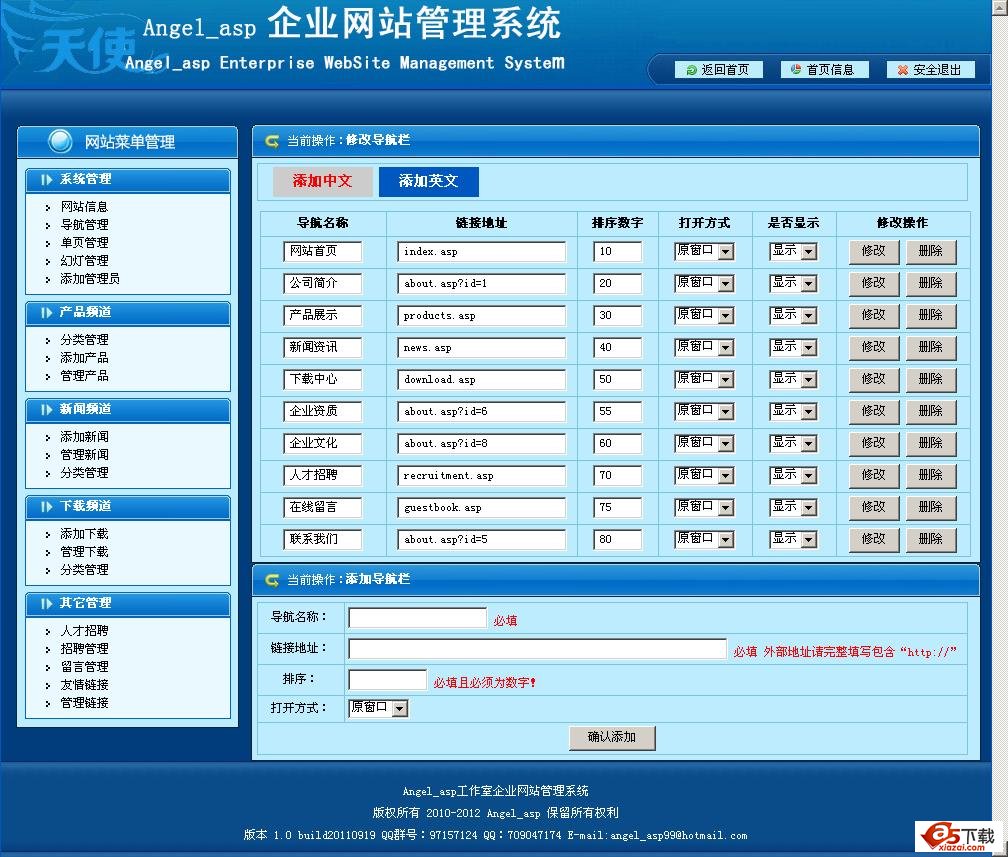The image size is (1008, 857).
Task: Click the link field containing guestbook.asp
Action: click(x=482, y=508)
